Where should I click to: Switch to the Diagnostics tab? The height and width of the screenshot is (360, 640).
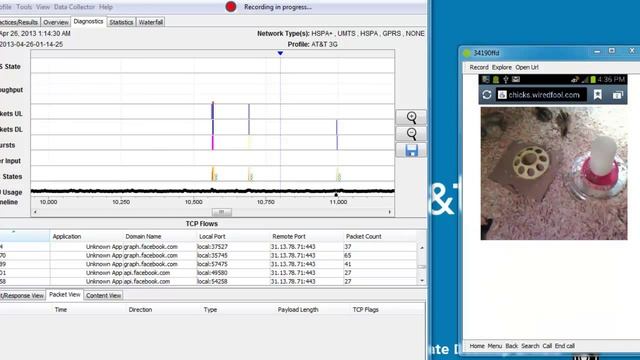tap(88, 21)
